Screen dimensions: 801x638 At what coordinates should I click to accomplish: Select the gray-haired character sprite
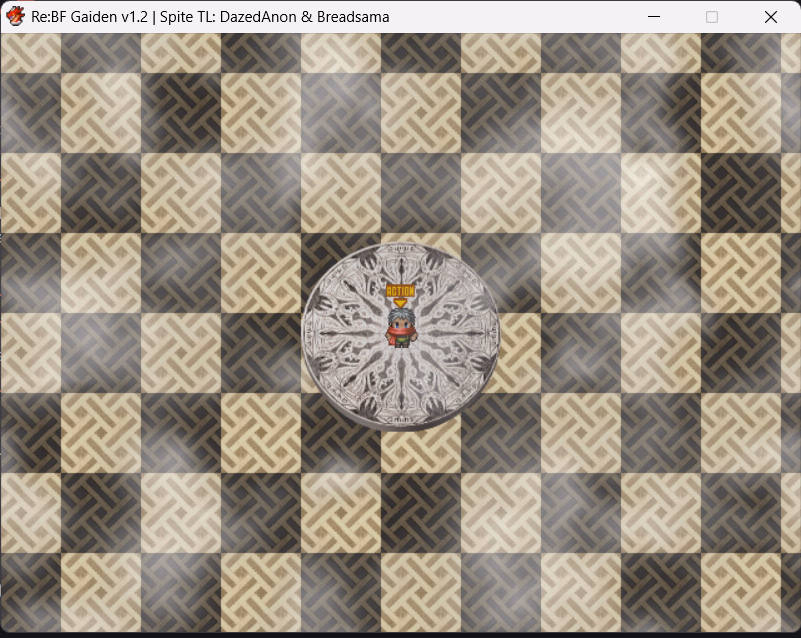pyautogui.click(x=400, y=325)
